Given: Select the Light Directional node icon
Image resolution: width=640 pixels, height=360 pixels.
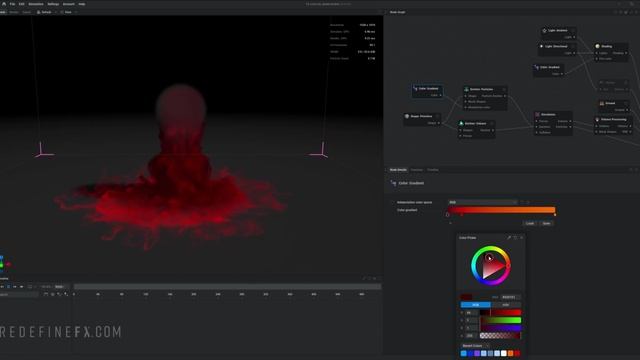Looking at the screenshot, I should click(542, 47).
